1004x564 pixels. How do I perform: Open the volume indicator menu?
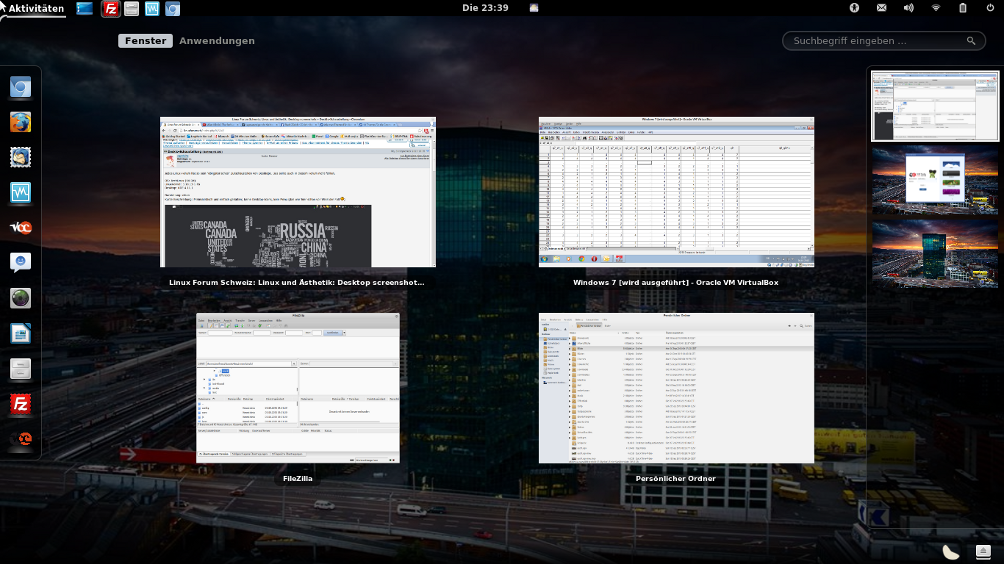point(909,8)
